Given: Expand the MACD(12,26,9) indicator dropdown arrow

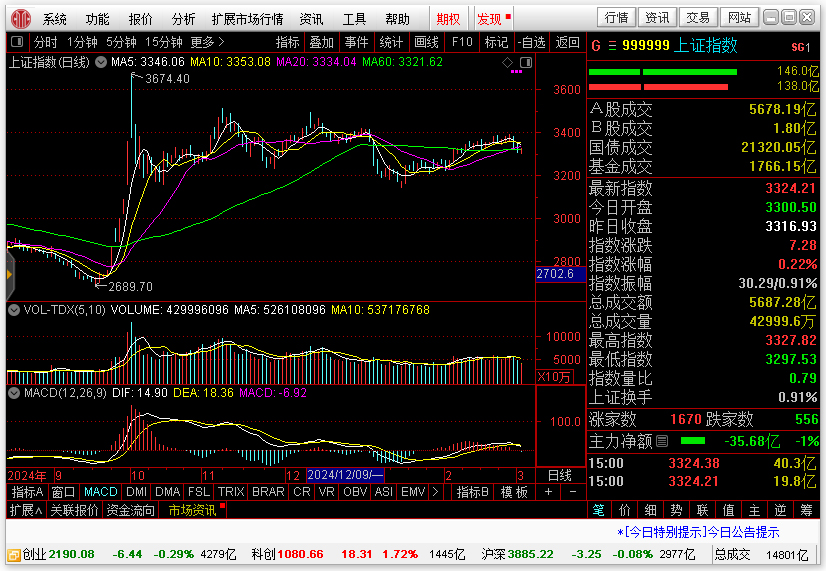Looking at the screenshot, I should coord(14,393).
